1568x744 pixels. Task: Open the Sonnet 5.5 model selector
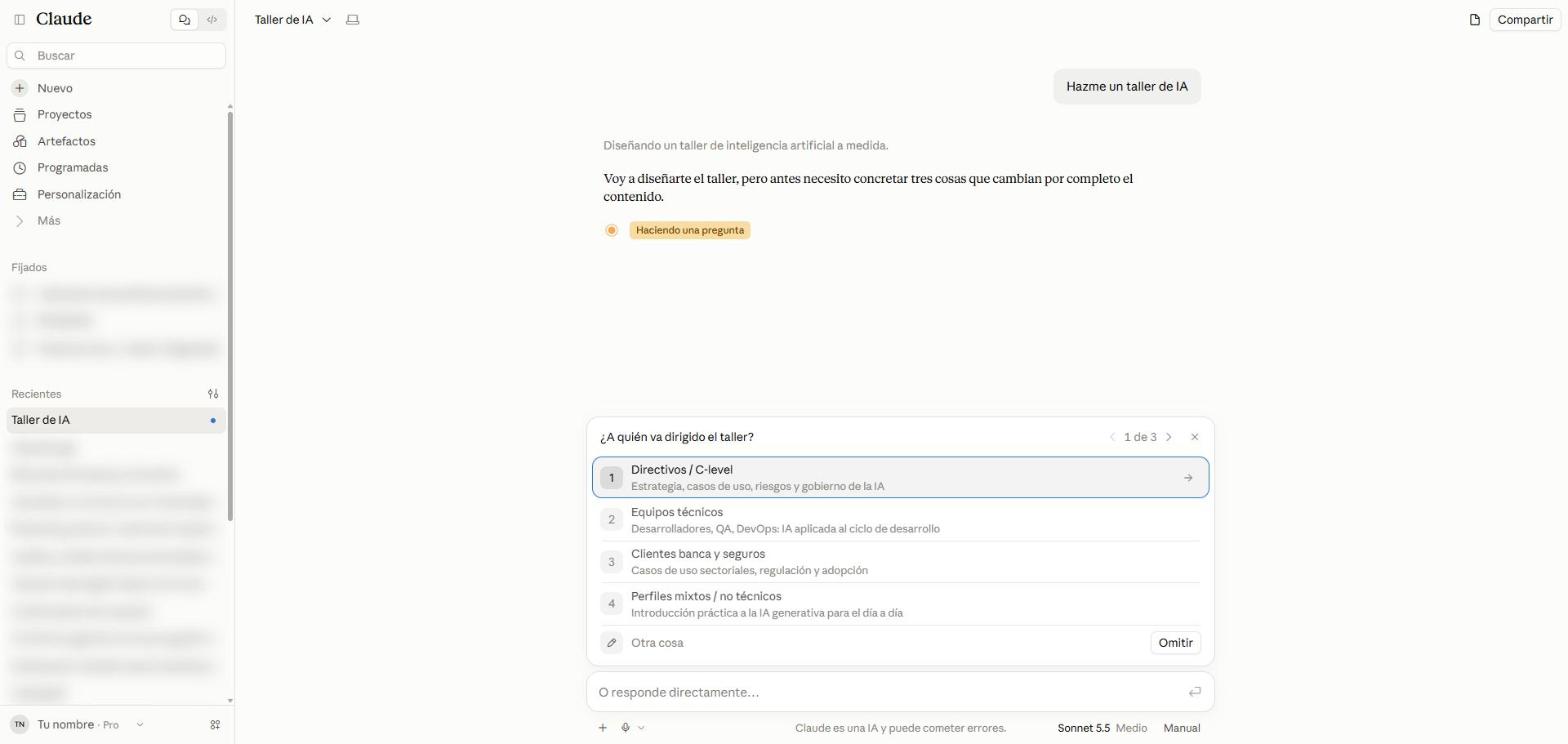(1083, 728)
